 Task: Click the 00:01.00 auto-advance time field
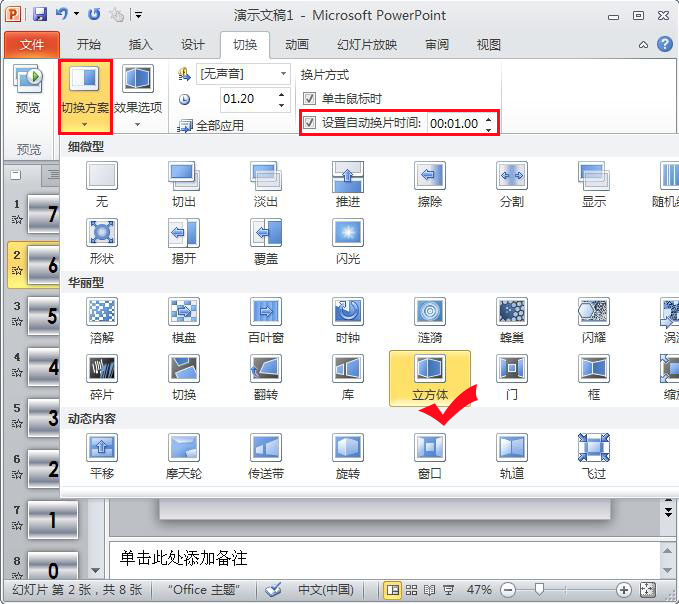[455, 124]
